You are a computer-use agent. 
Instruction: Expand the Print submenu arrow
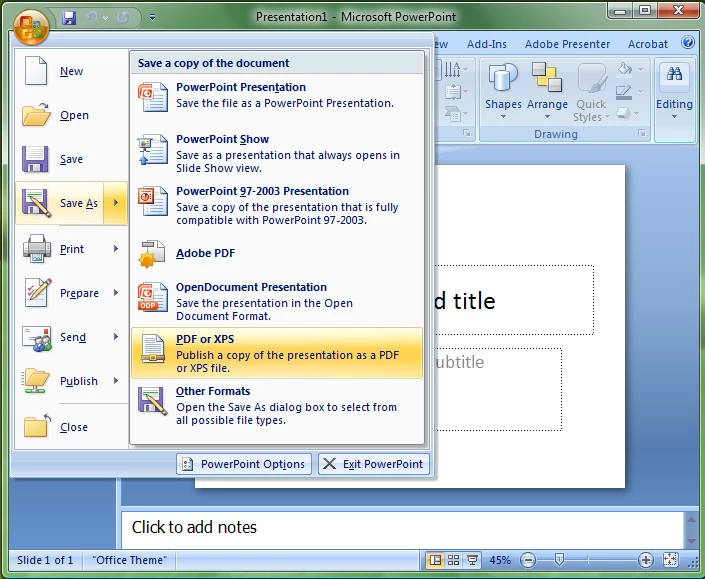pos(116,249)
